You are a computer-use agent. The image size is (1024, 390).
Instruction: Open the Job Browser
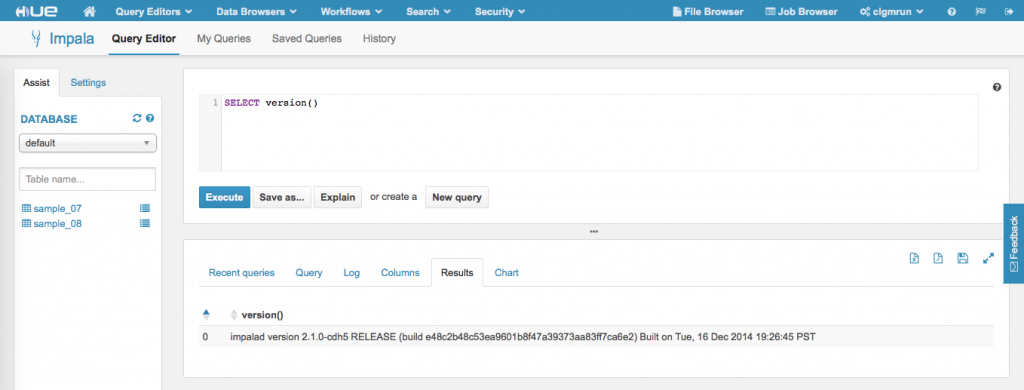click(801, 11)
